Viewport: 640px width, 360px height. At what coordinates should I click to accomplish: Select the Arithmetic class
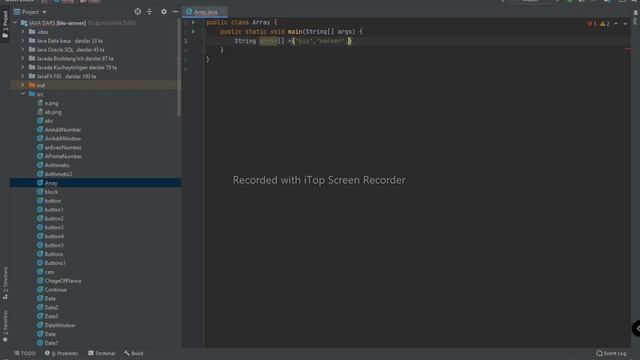pos(53,165)
